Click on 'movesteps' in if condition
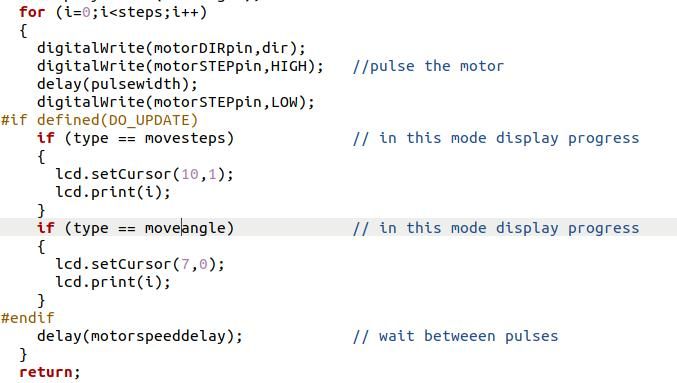The height and width of the screenshot is (383, 677). click(x=185, y=139)
